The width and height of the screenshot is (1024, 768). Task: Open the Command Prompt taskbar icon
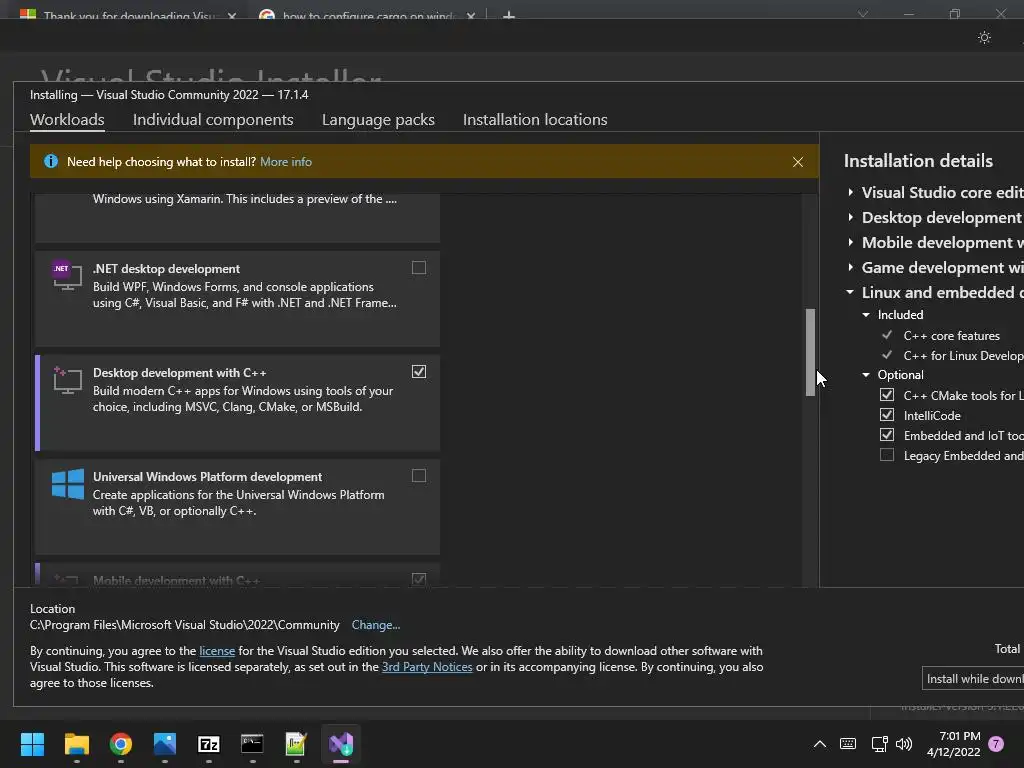tap(252, 744)
